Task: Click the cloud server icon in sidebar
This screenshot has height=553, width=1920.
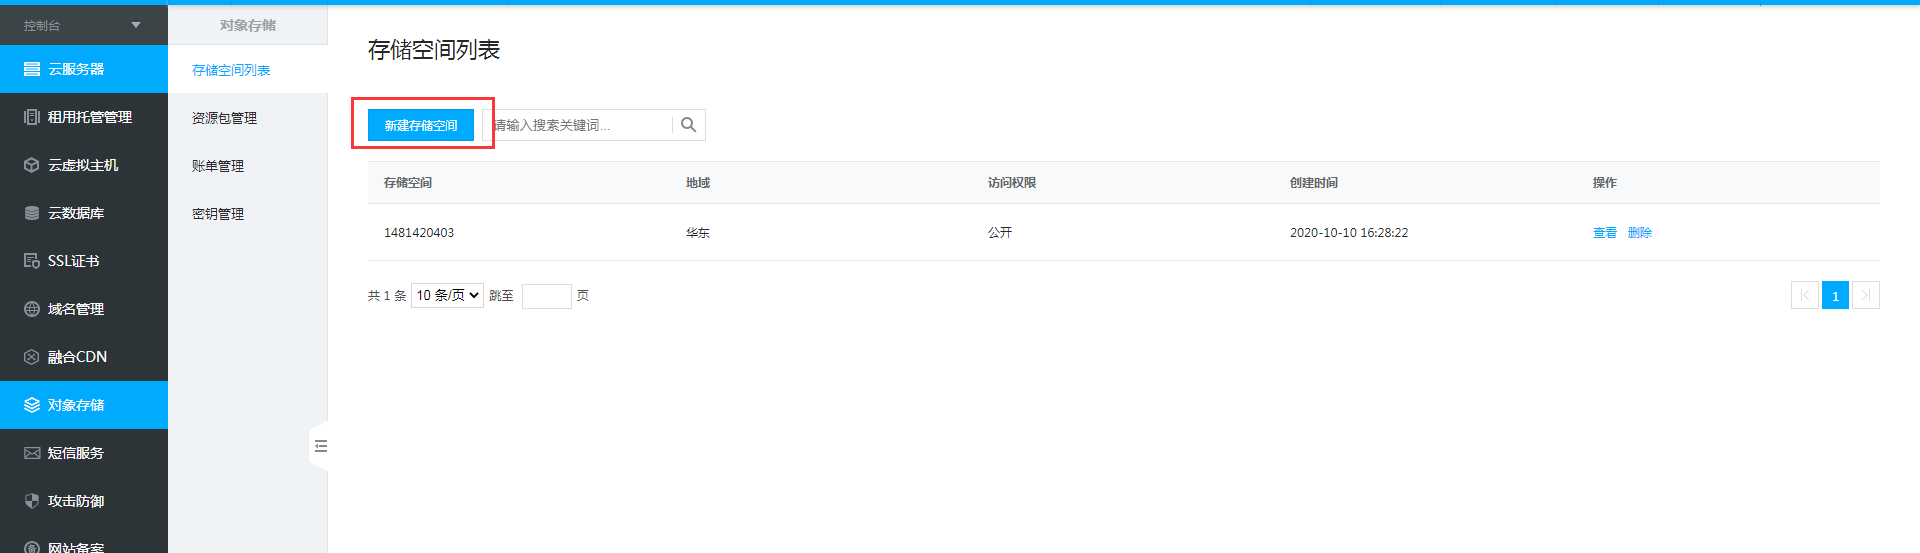Action: (x=32, y=69)
